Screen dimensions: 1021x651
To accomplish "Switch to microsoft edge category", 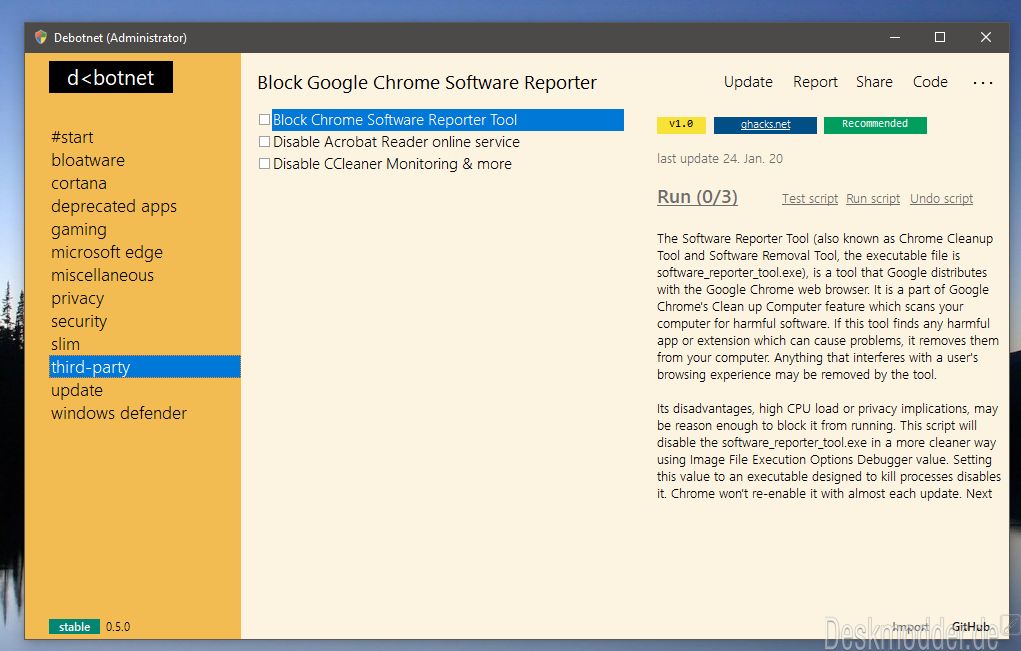I will [107, 253].
